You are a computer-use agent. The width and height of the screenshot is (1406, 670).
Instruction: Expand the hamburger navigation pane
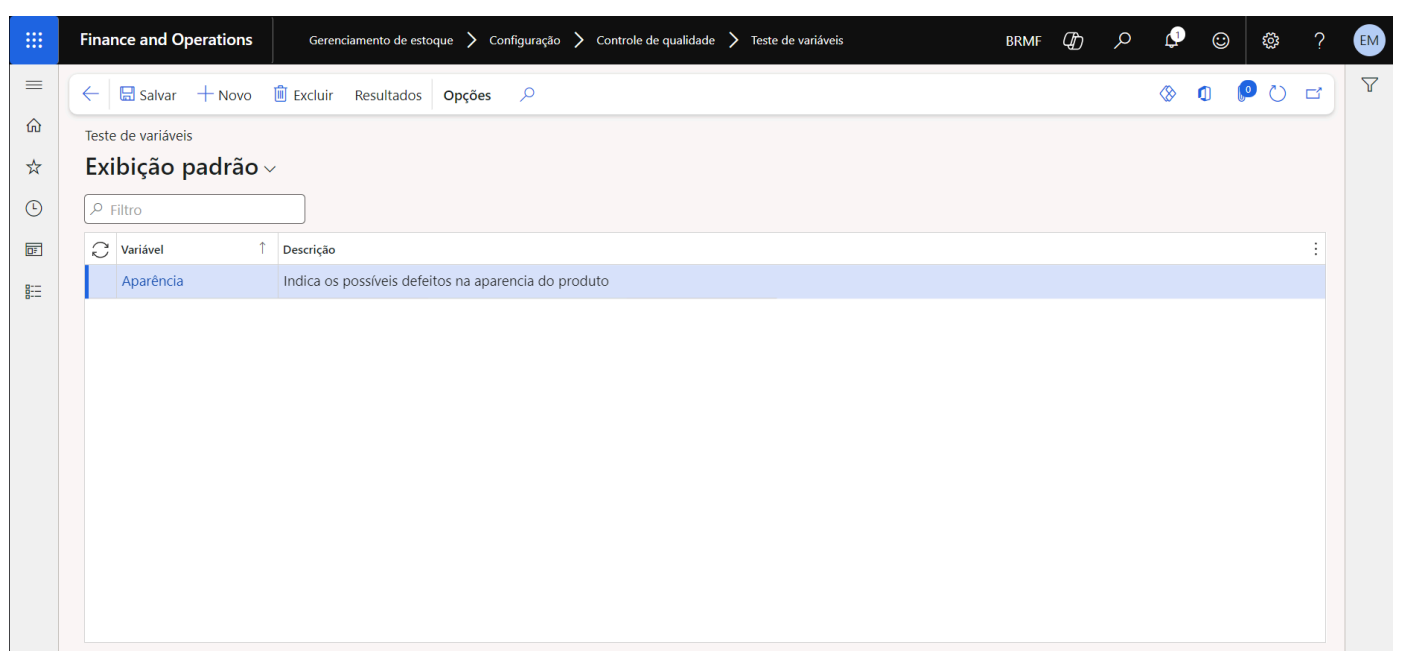[33, 86]
